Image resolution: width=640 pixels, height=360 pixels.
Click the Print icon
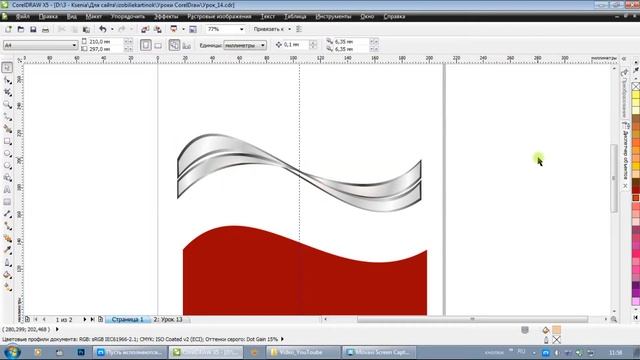click(x=45, y=29)
